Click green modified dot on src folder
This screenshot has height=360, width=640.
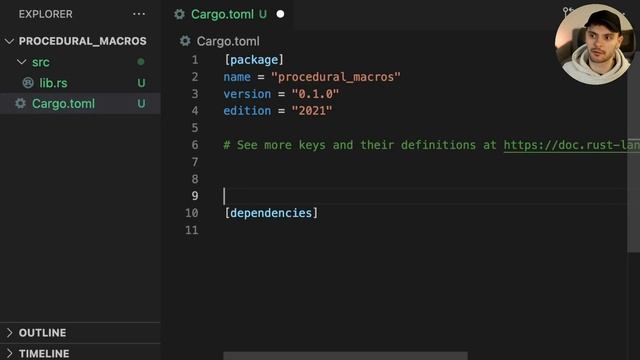tap(141, 62)
